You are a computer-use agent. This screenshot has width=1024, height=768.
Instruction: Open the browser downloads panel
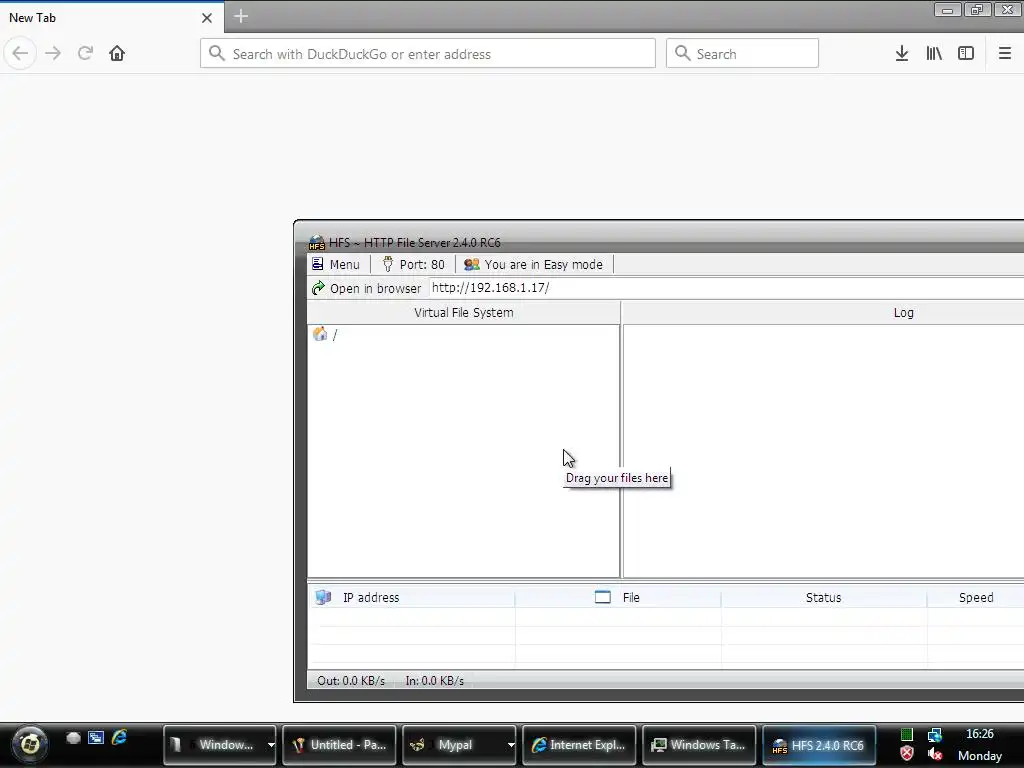902,54
